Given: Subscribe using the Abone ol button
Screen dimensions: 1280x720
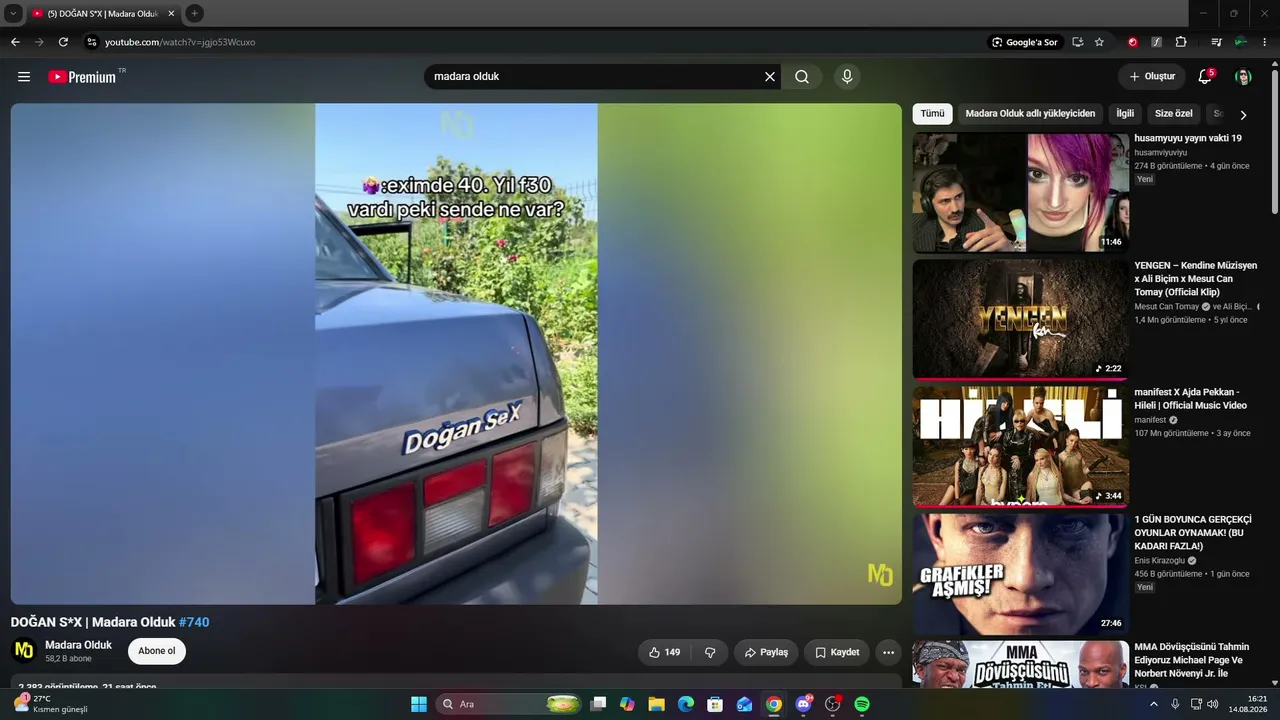Looking at the screenshot, I should (x=157, y=651).
